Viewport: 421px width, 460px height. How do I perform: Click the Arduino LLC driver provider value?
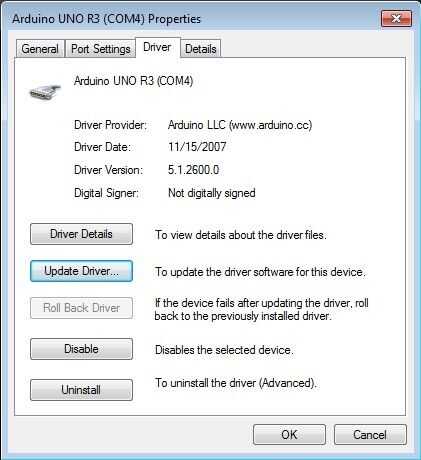240,125
